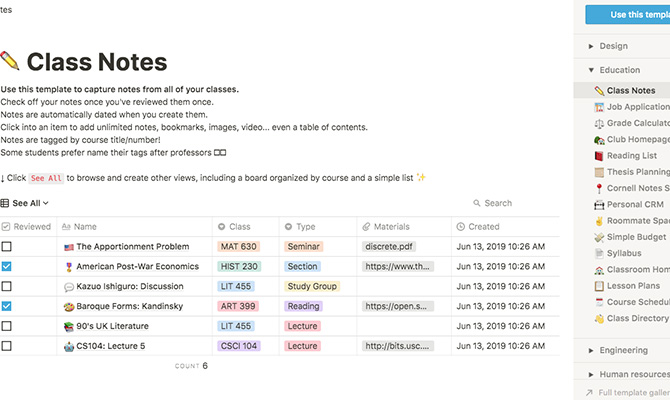Viewport: 670px width, 400px height.
Task: Click the Created column header
Action: pos(484,227)
